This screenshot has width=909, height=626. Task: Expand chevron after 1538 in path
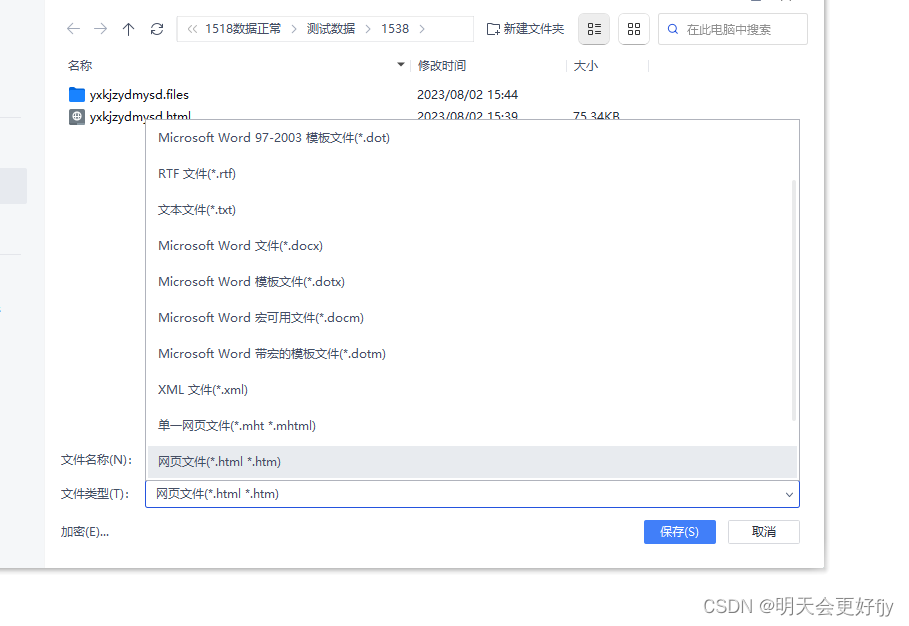pyautogui.click(x=421, y=29)
